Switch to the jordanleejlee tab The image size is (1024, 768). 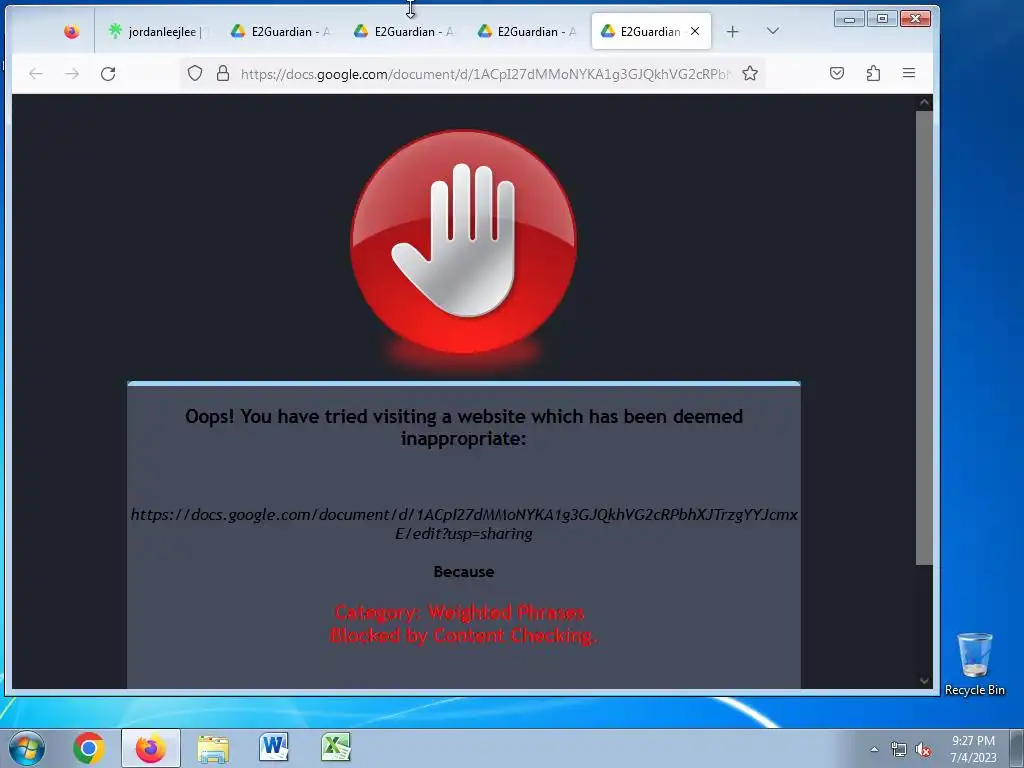[156, 31]
